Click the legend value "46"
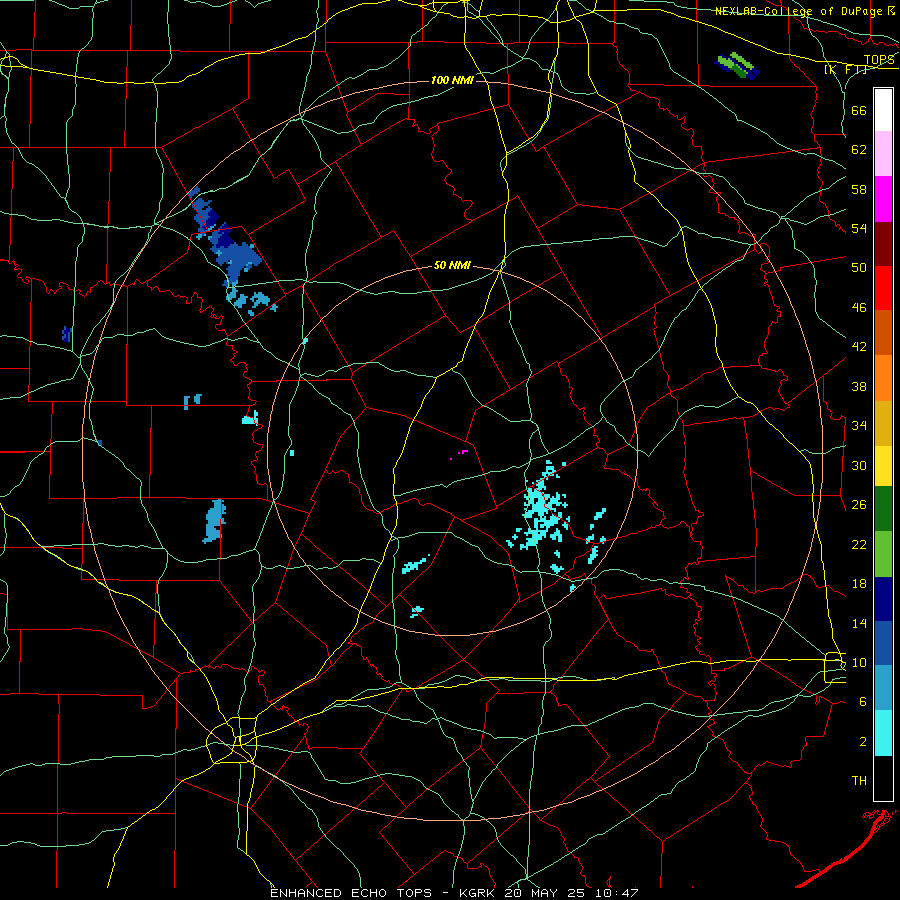The height and width of the screenshot is (900, 900). tap(859, 308)
